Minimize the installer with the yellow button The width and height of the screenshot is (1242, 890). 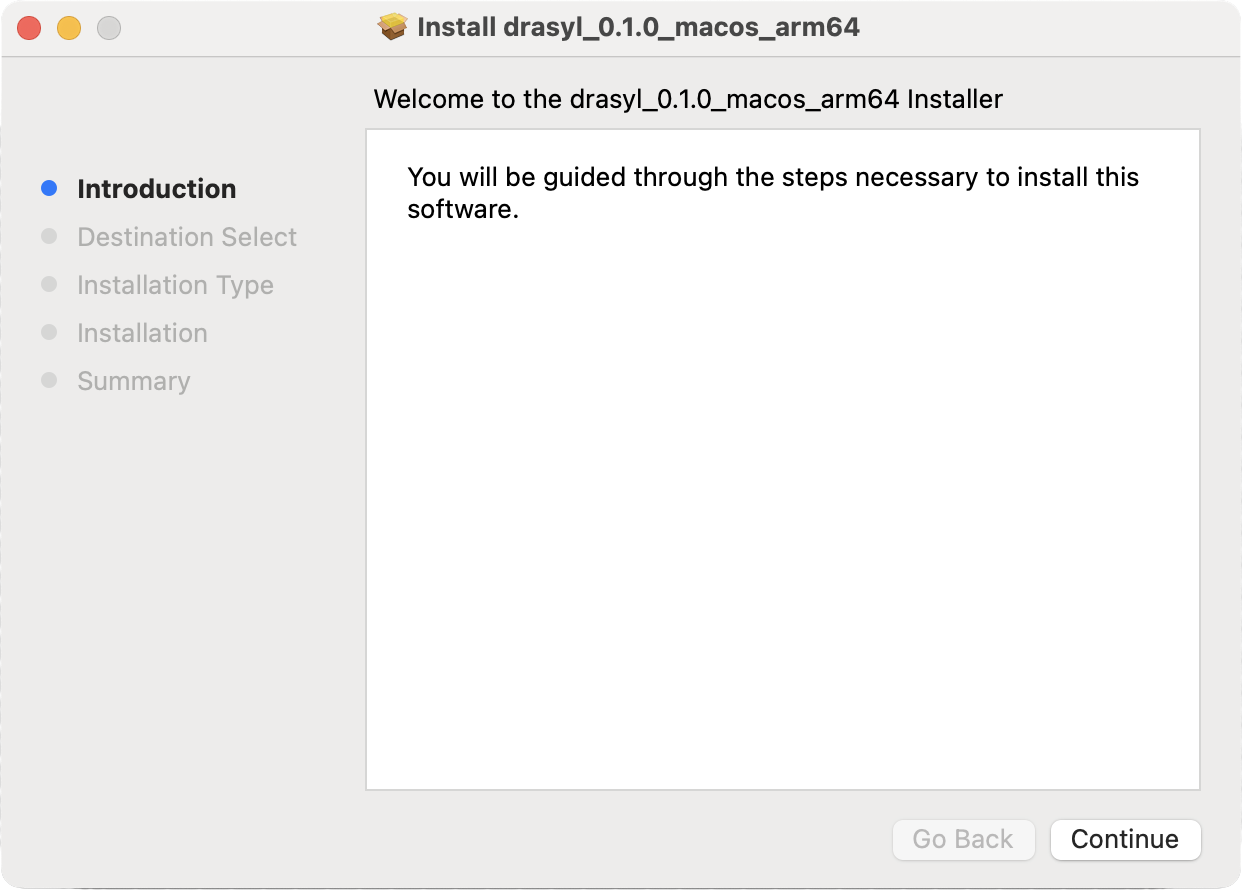(69, 28)
